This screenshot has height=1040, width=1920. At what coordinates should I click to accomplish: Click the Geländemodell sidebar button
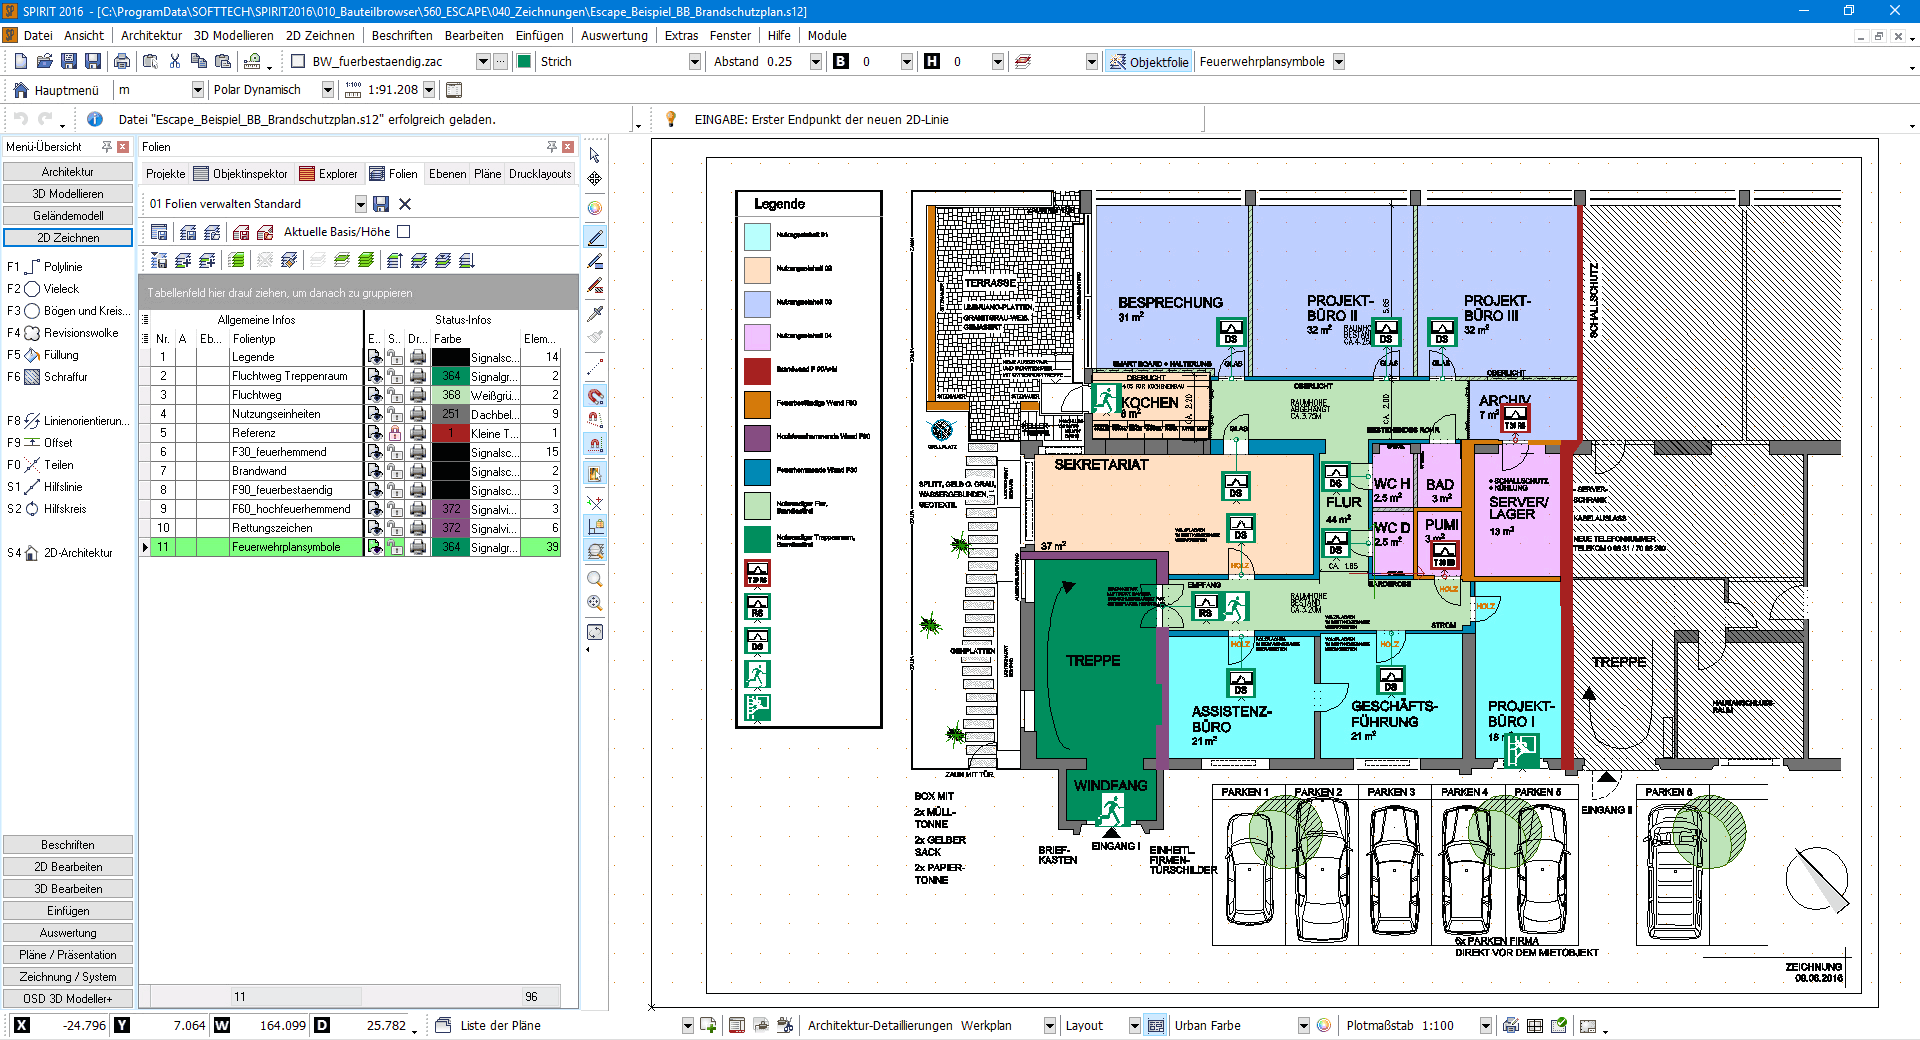click(x=68, y=216)
